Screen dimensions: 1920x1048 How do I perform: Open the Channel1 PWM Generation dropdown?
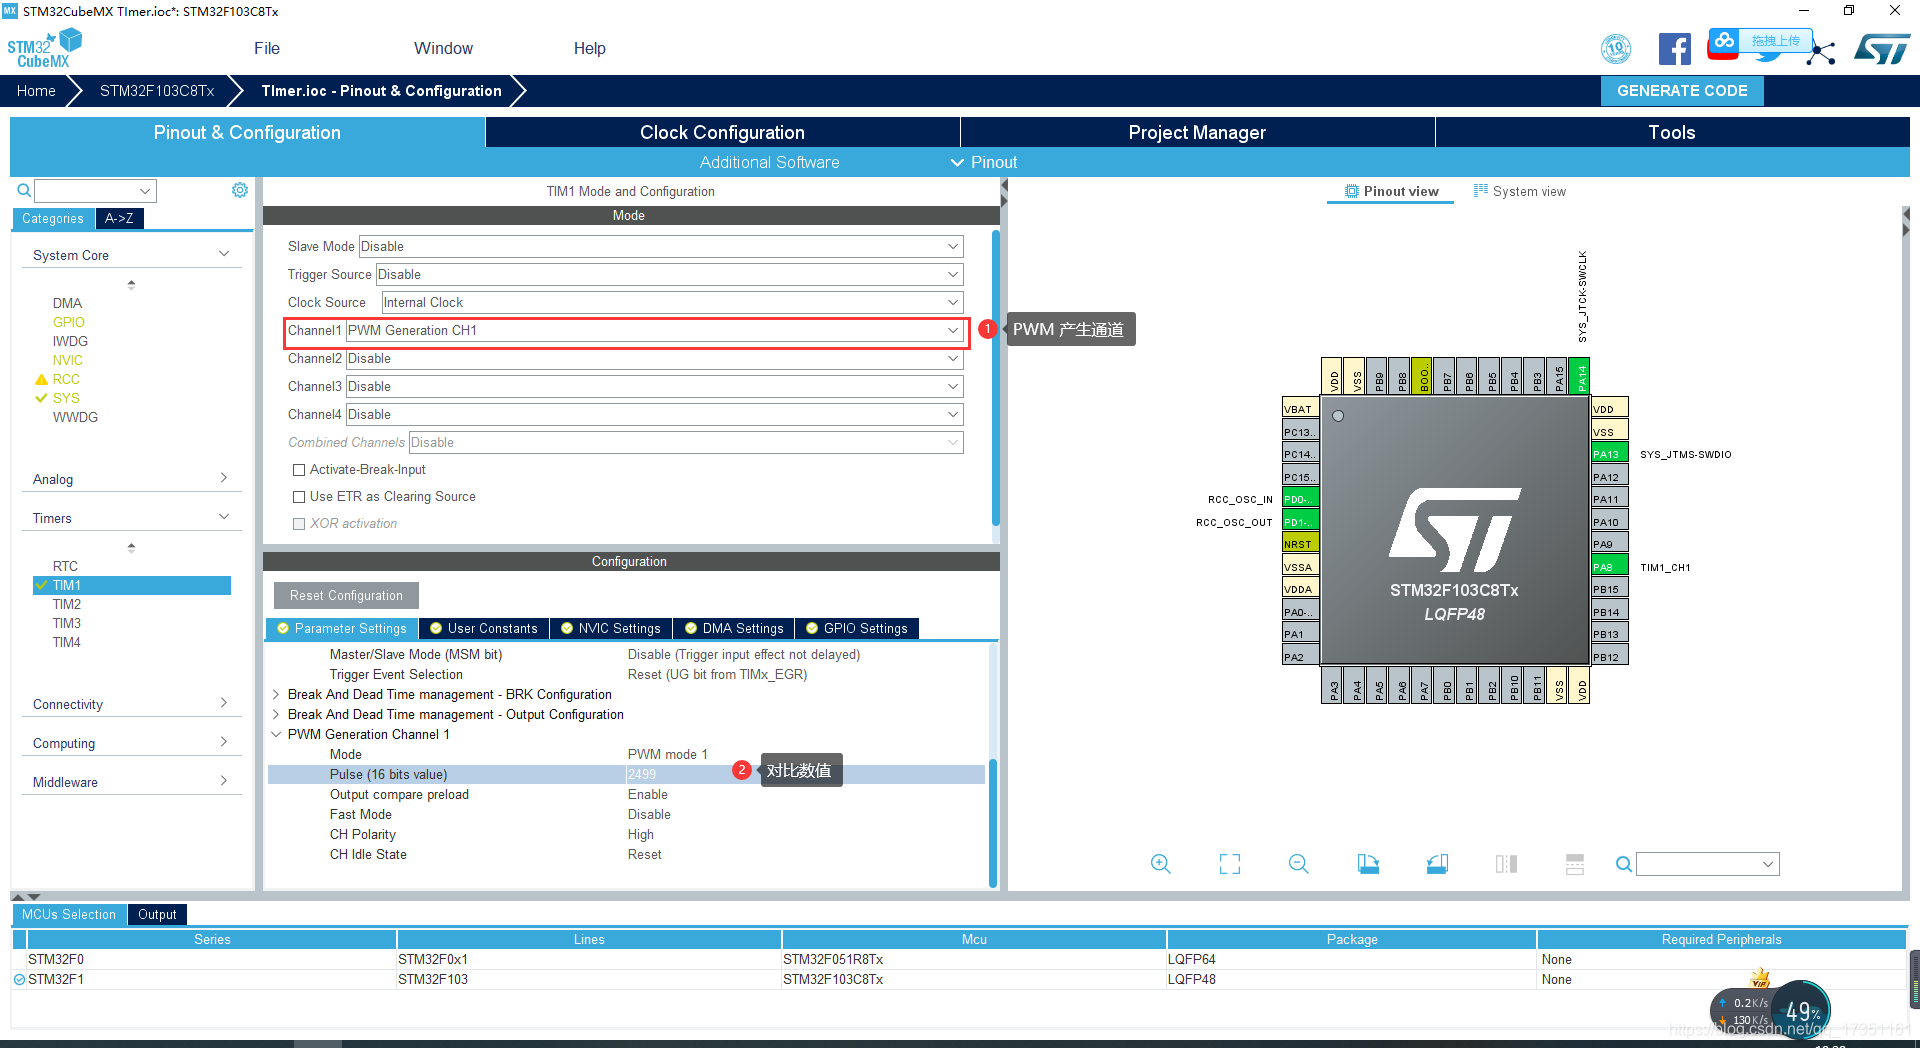[x=654, y=330]
